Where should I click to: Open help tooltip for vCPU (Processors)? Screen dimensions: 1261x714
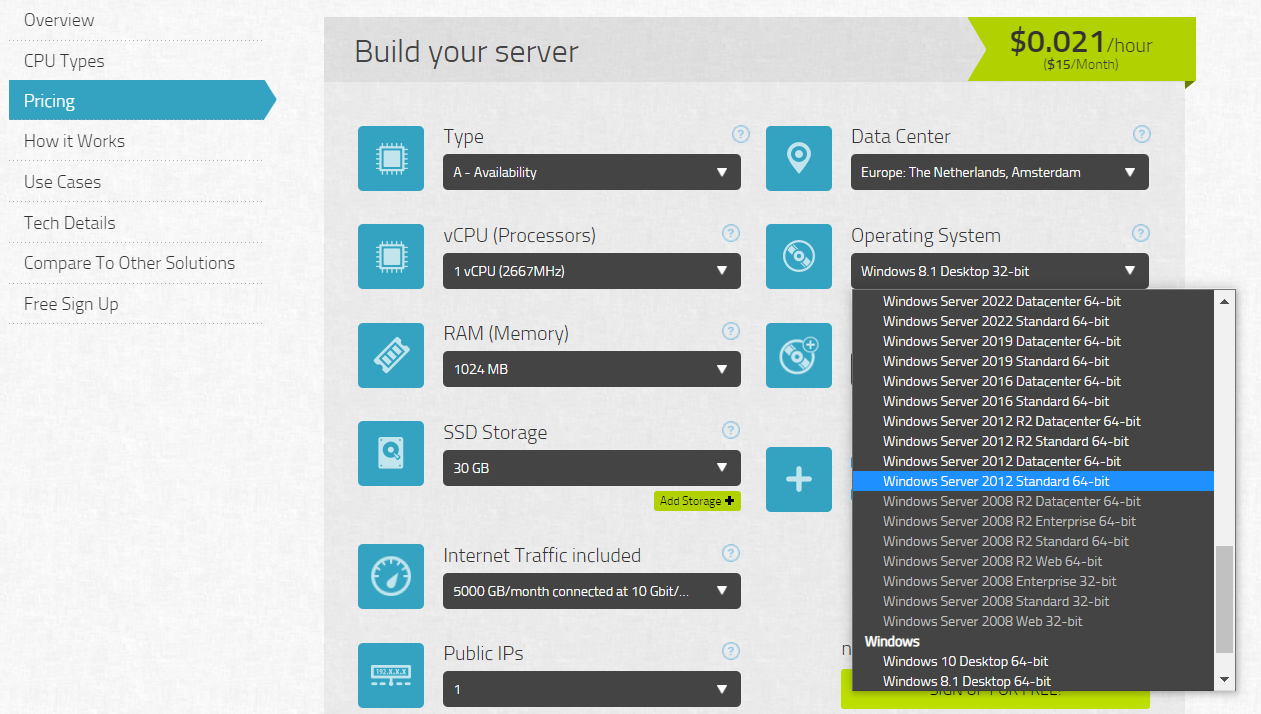point(731,233)
